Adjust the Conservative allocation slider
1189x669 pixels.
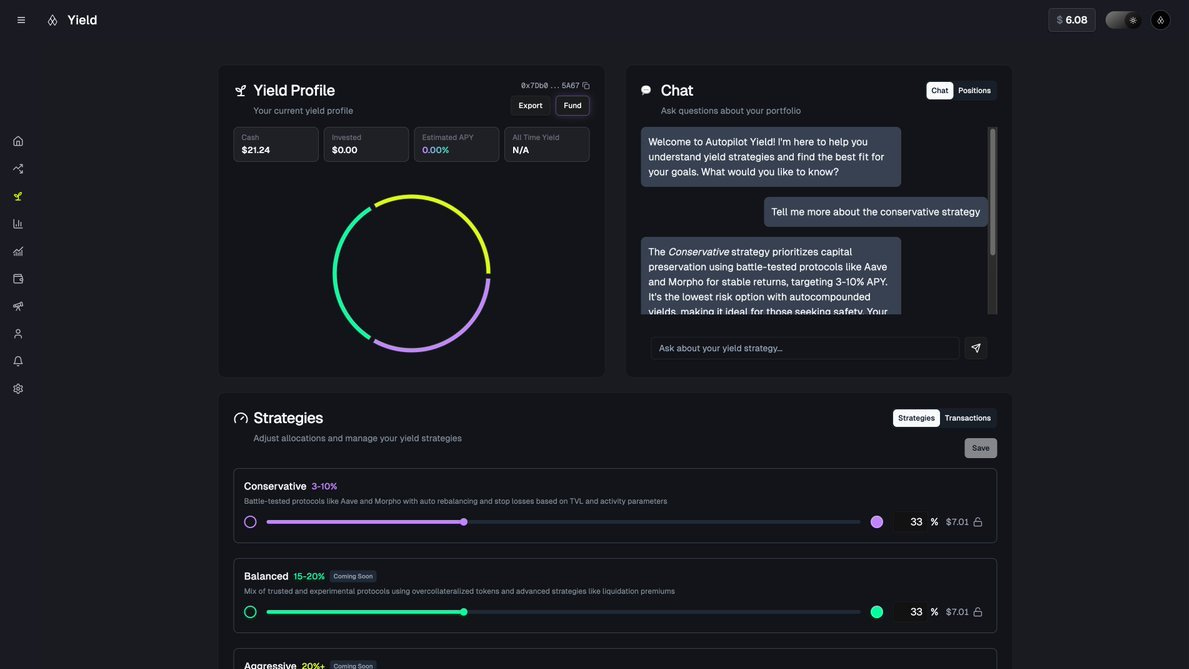[x=563, y=522]
